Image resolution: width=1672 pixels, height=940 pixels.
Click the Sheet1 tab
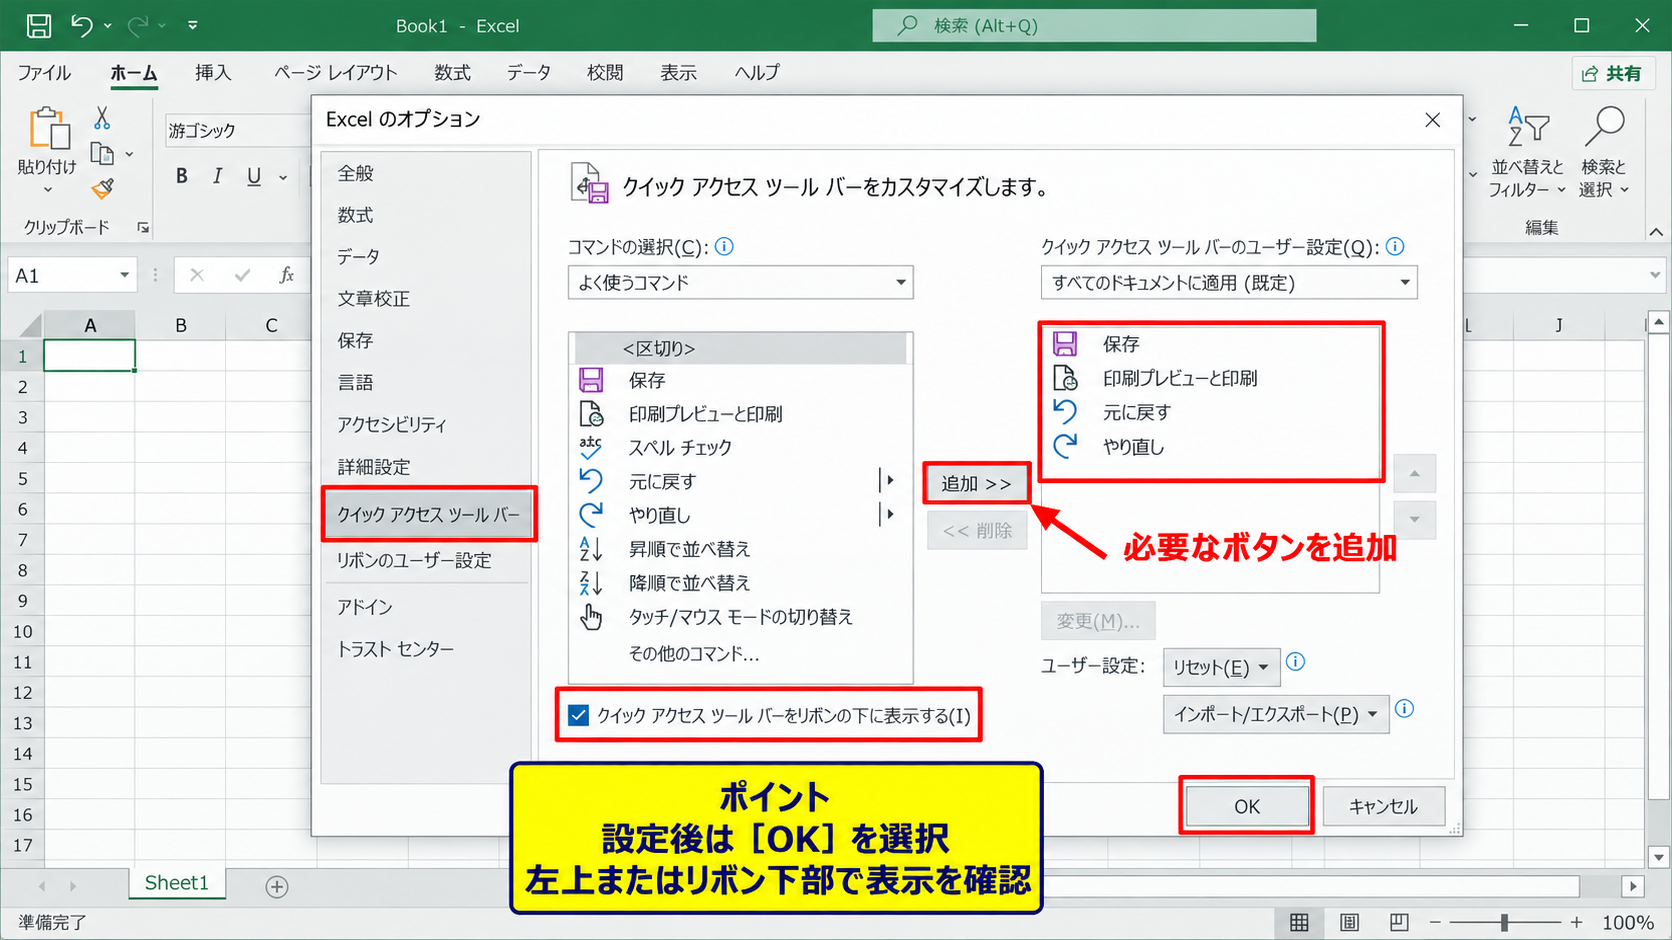[x=177, y=883]
